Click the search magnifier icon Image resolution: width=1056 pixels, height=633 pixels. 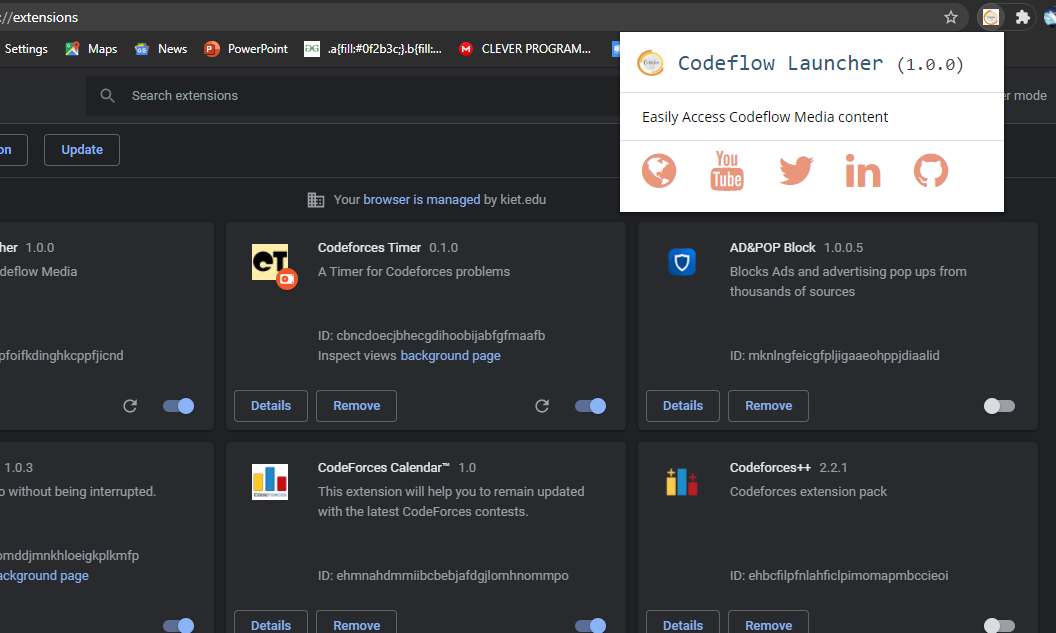(x=108, y=96)
